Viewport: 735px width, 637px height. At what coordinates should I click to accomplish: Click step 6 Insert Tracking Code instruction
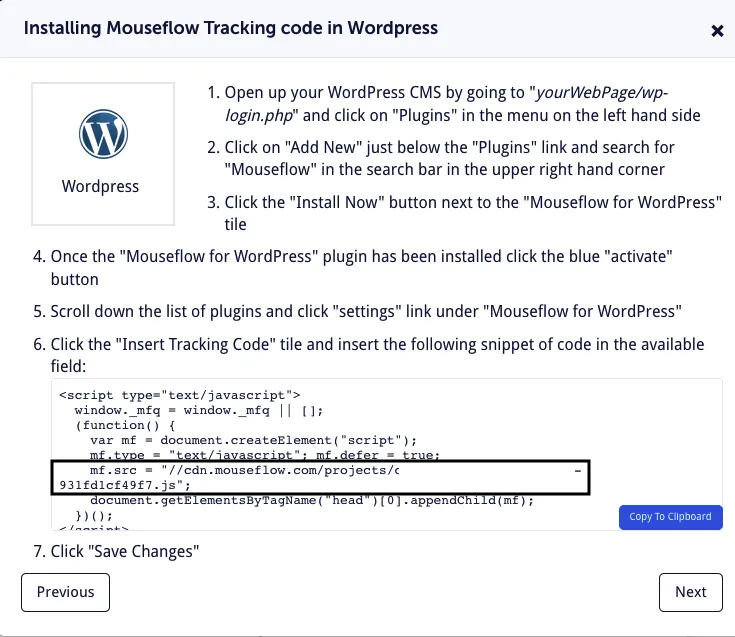tap(368, 355)
